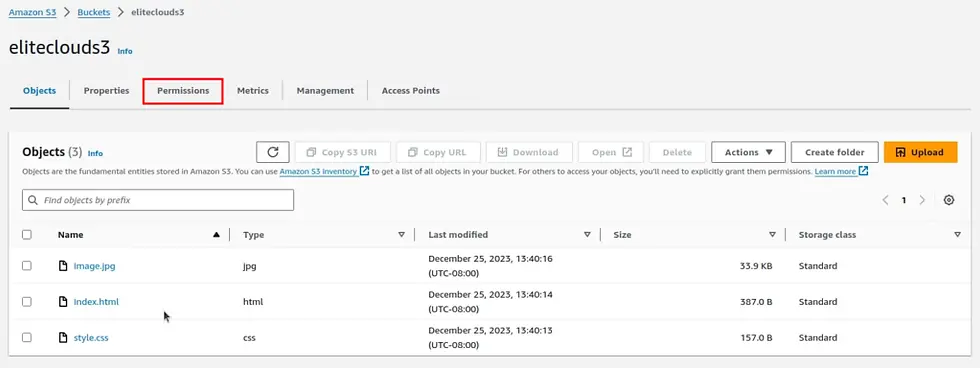Open the Storage class column sort arrow
The height and width of the screenshot is (368, 980).
pos(958,235)
